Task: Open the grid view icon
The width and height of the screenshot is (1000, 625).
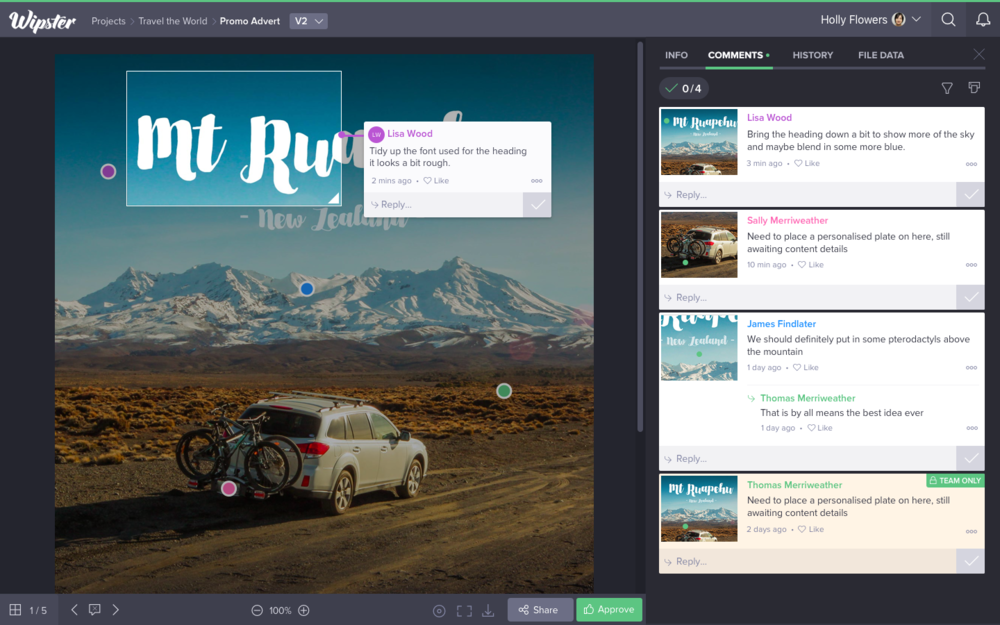Action: (15, 610)
